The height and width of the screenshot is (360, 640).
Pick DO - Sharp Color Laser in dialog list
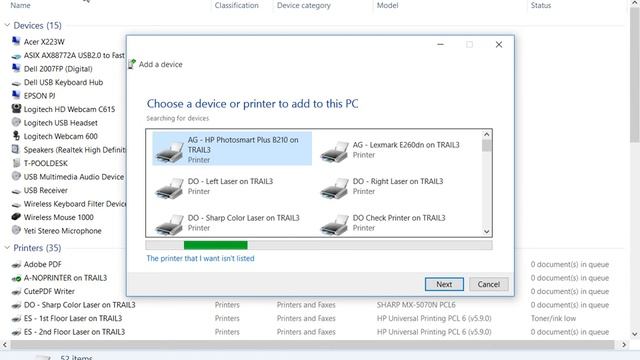pyautogui.click(x=232, y=223)
